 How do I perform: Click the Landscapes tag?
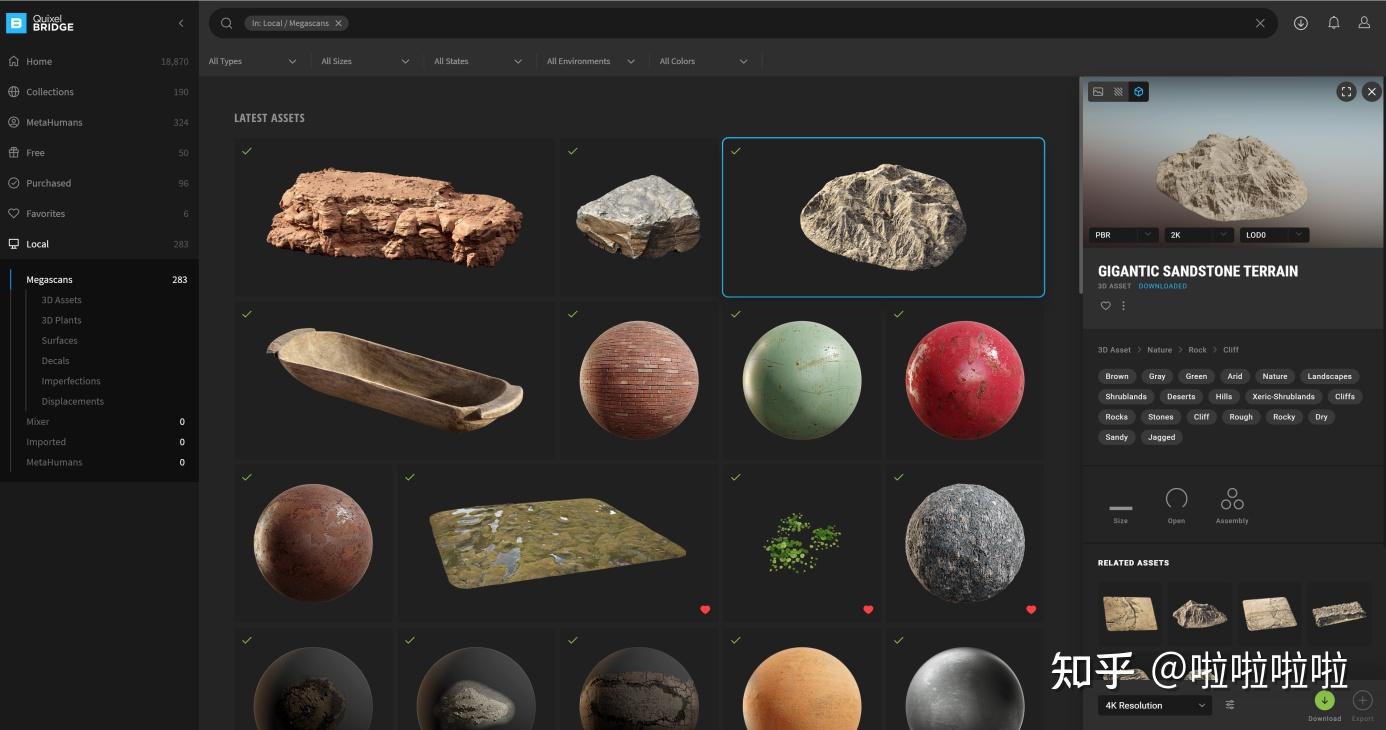pyautogui.click(x=1329, y=377)
